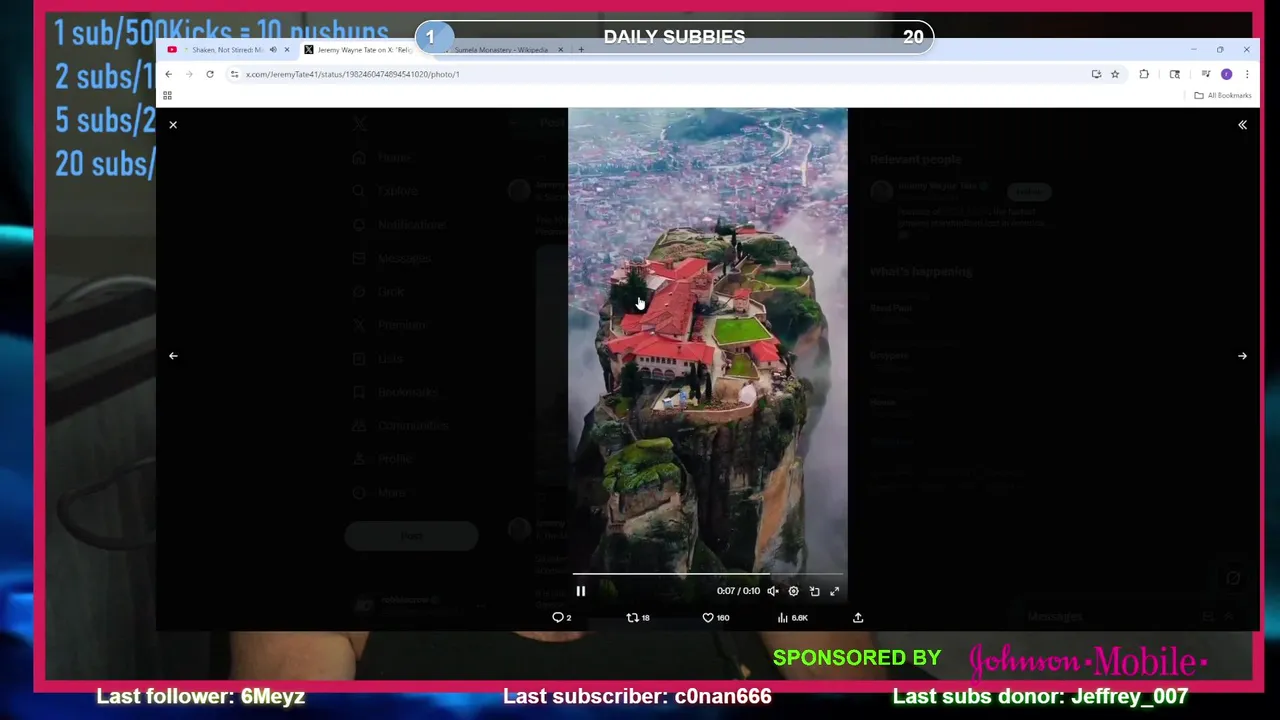Open the browser extensions puzzle icon
1280x720 pixels.
coord(1144,74)
